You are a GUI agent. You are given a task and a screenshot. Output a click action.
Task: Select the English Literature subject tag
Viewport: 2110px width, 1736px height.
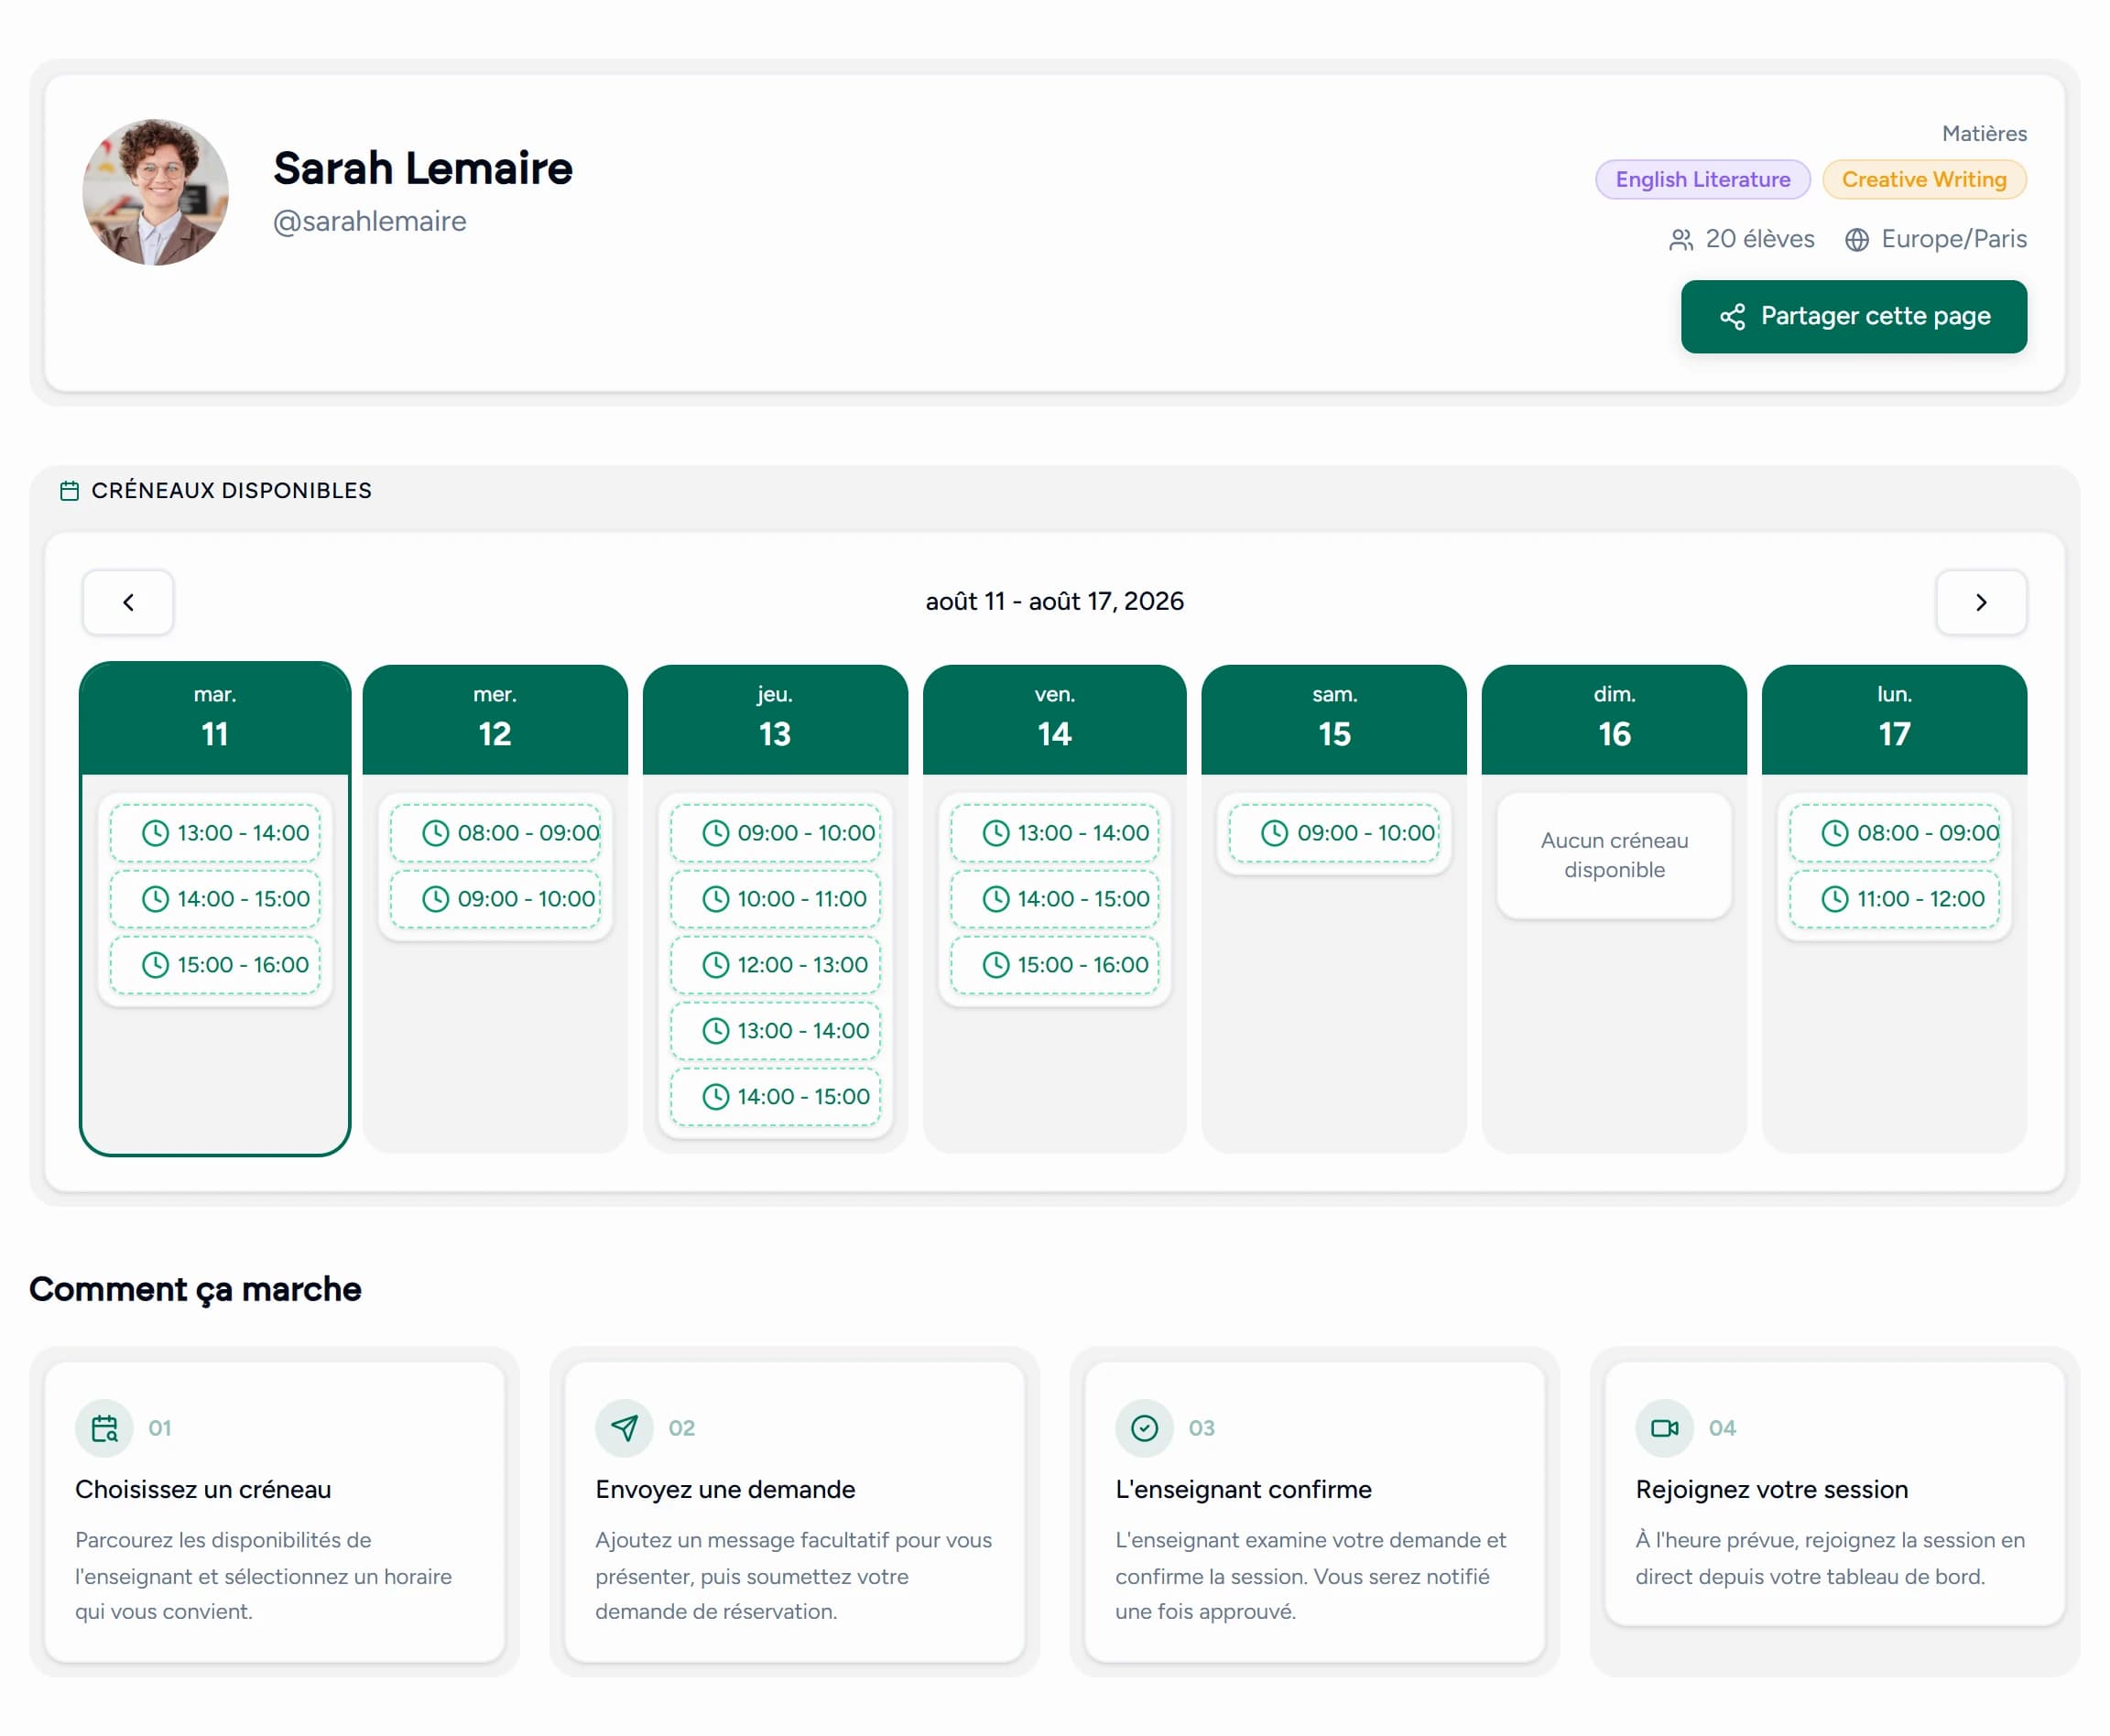1702,179
